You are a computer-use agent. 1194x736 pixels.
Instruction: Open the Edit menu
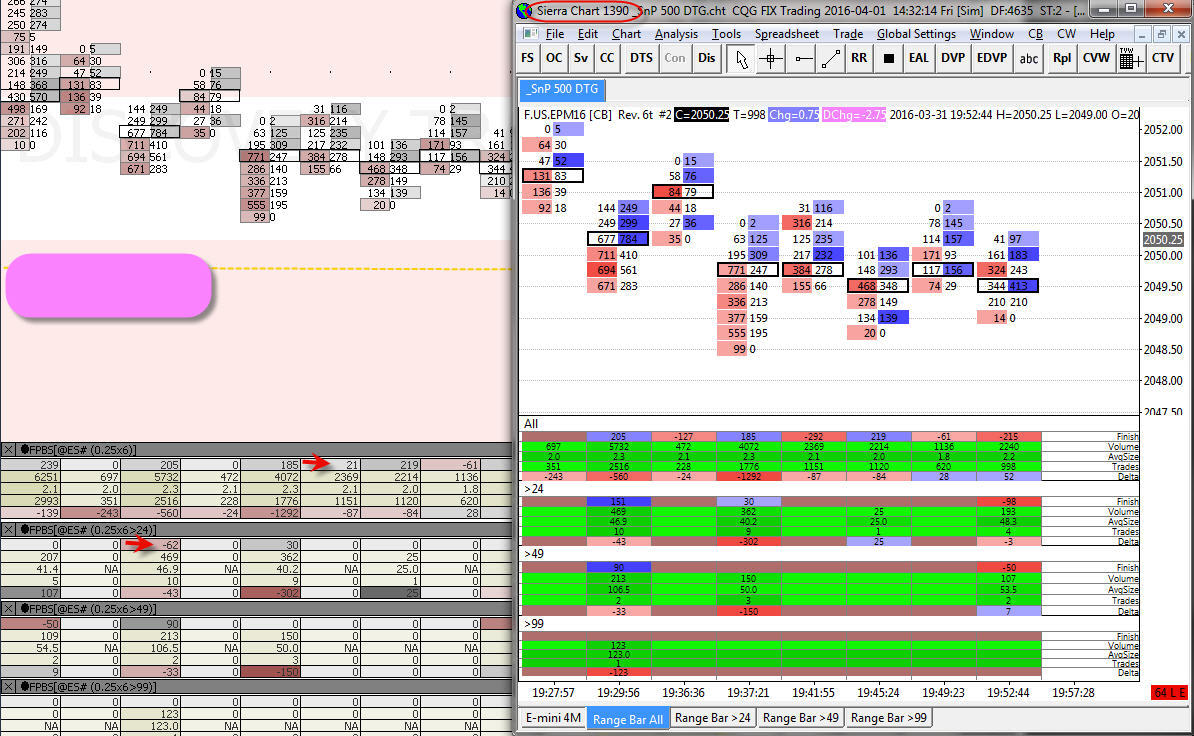(588, 34)
